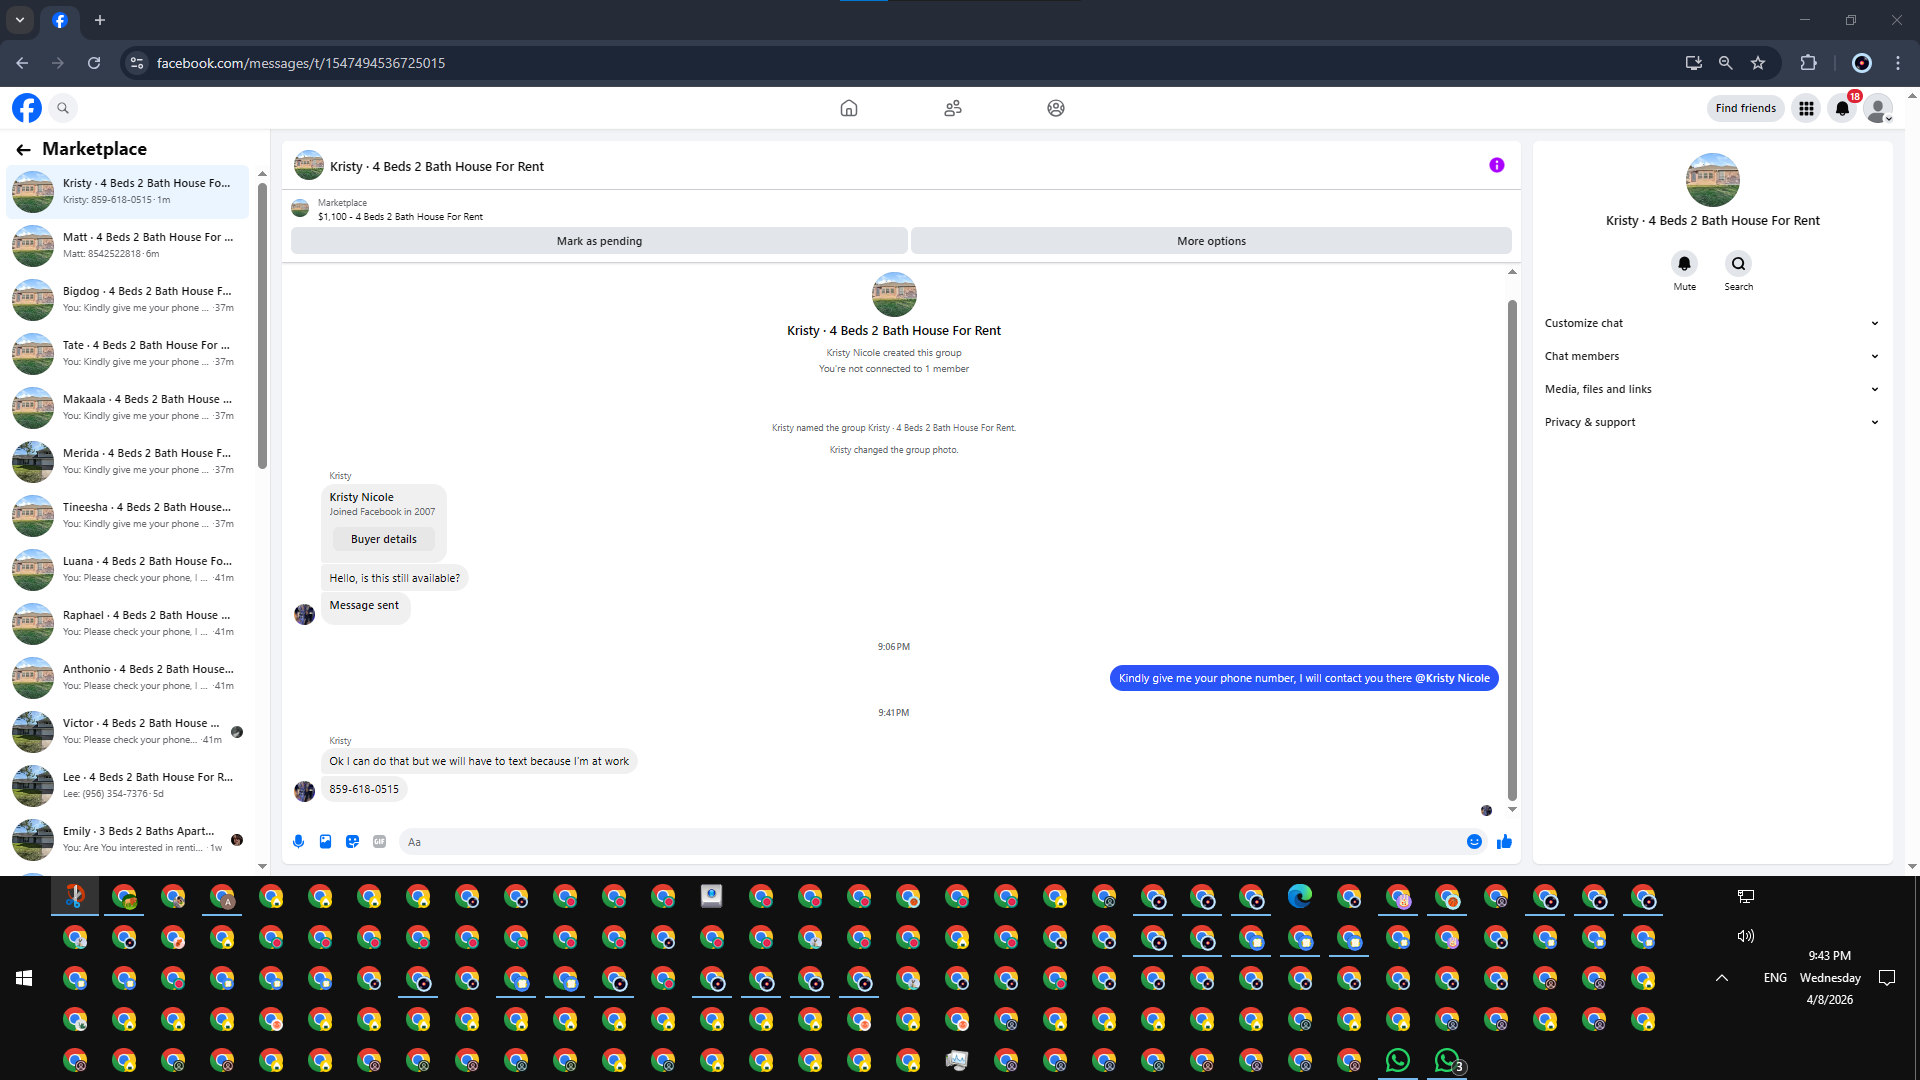Send a thumbs-up like

(1504, 842)
